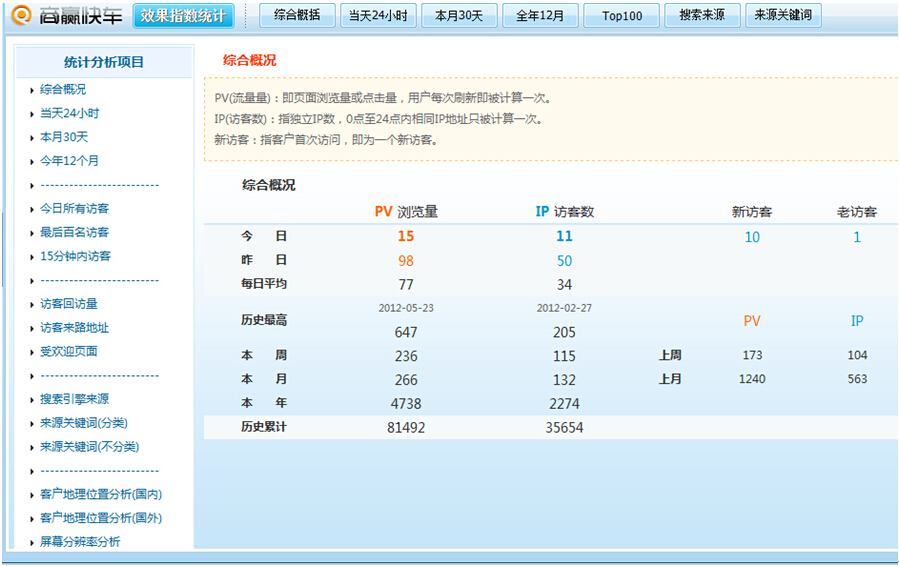Open the 全年12月 tab
The image size is (899, 567).
point(540,16)
